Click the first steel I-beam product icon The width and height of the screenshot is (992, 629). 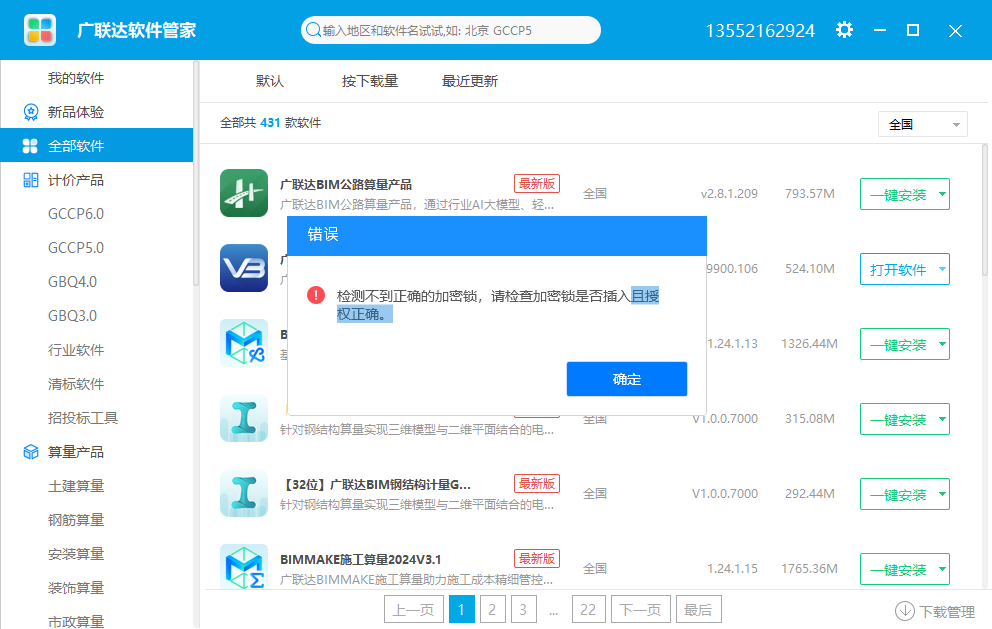coord(244,418)
